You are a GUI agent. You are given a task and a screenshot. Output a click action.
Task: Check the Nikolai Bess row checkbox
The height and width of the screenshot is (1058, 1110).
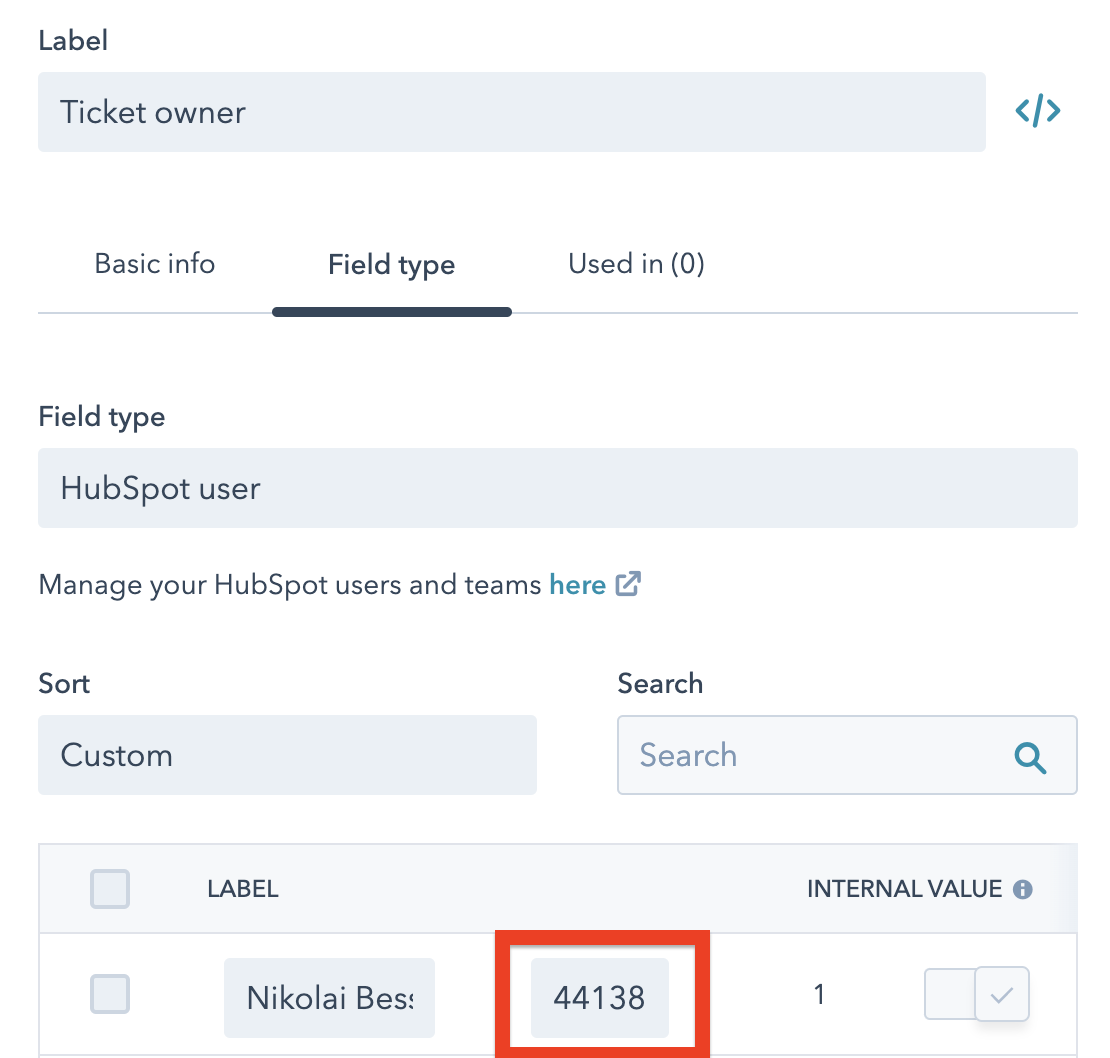[x=110, y=995]
